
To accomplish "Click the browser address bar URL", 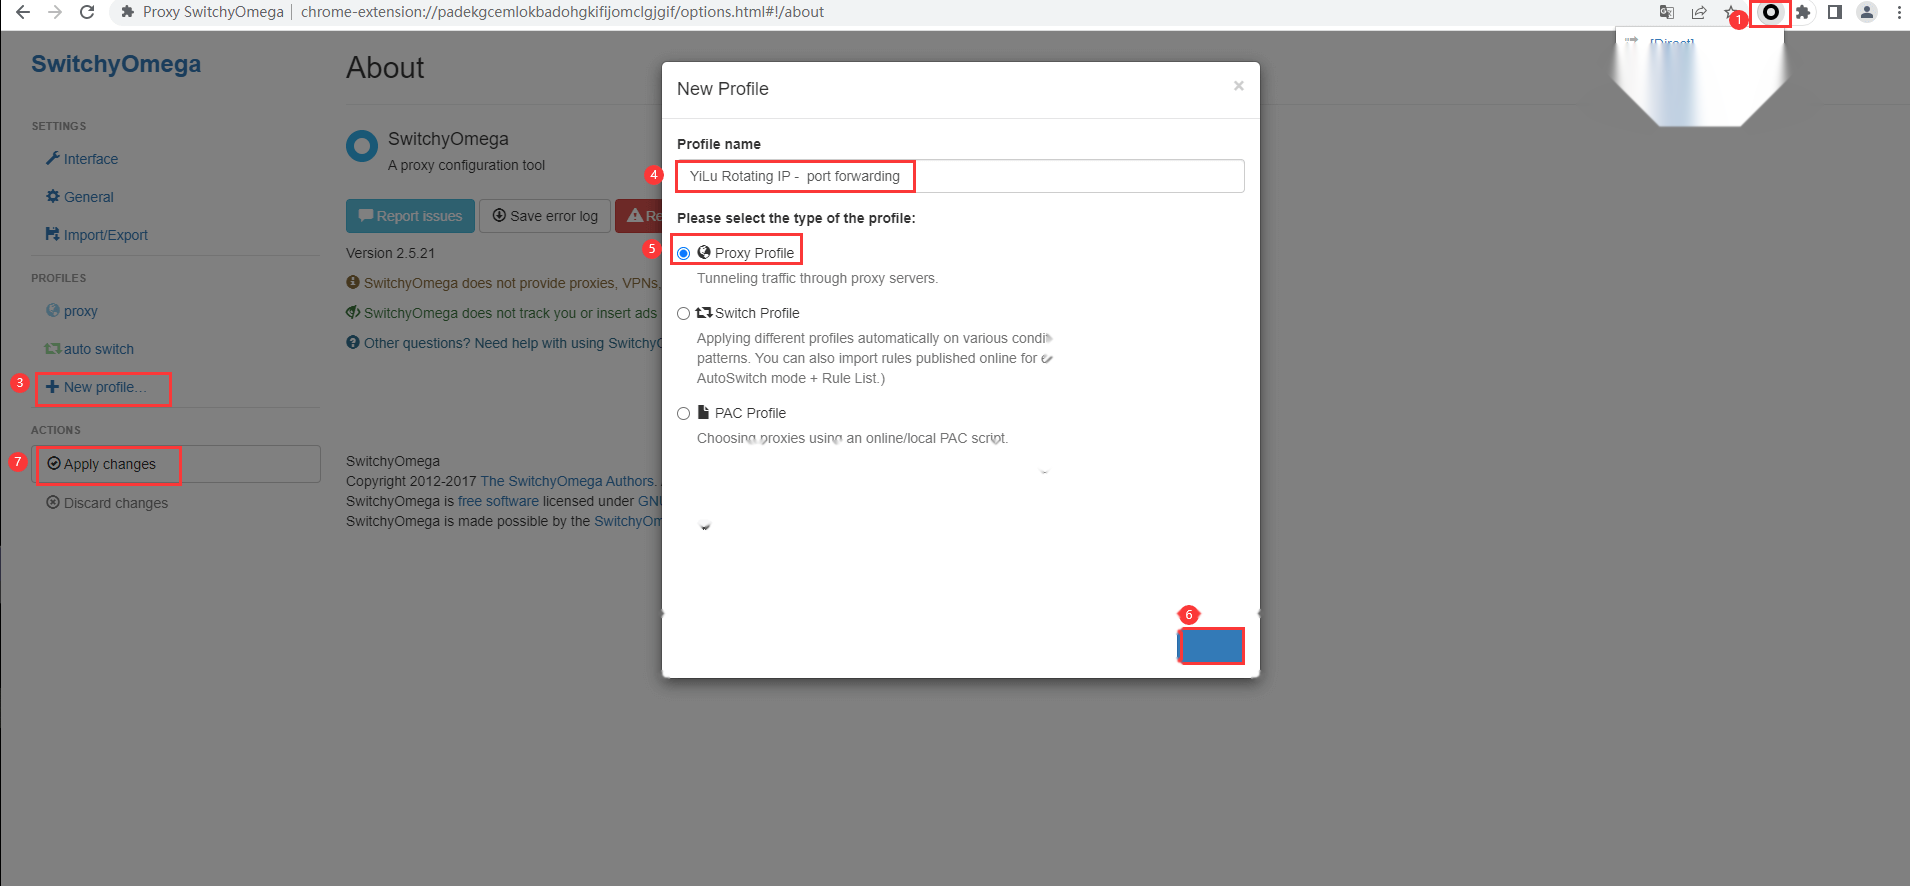I will [x=562, y=12].
